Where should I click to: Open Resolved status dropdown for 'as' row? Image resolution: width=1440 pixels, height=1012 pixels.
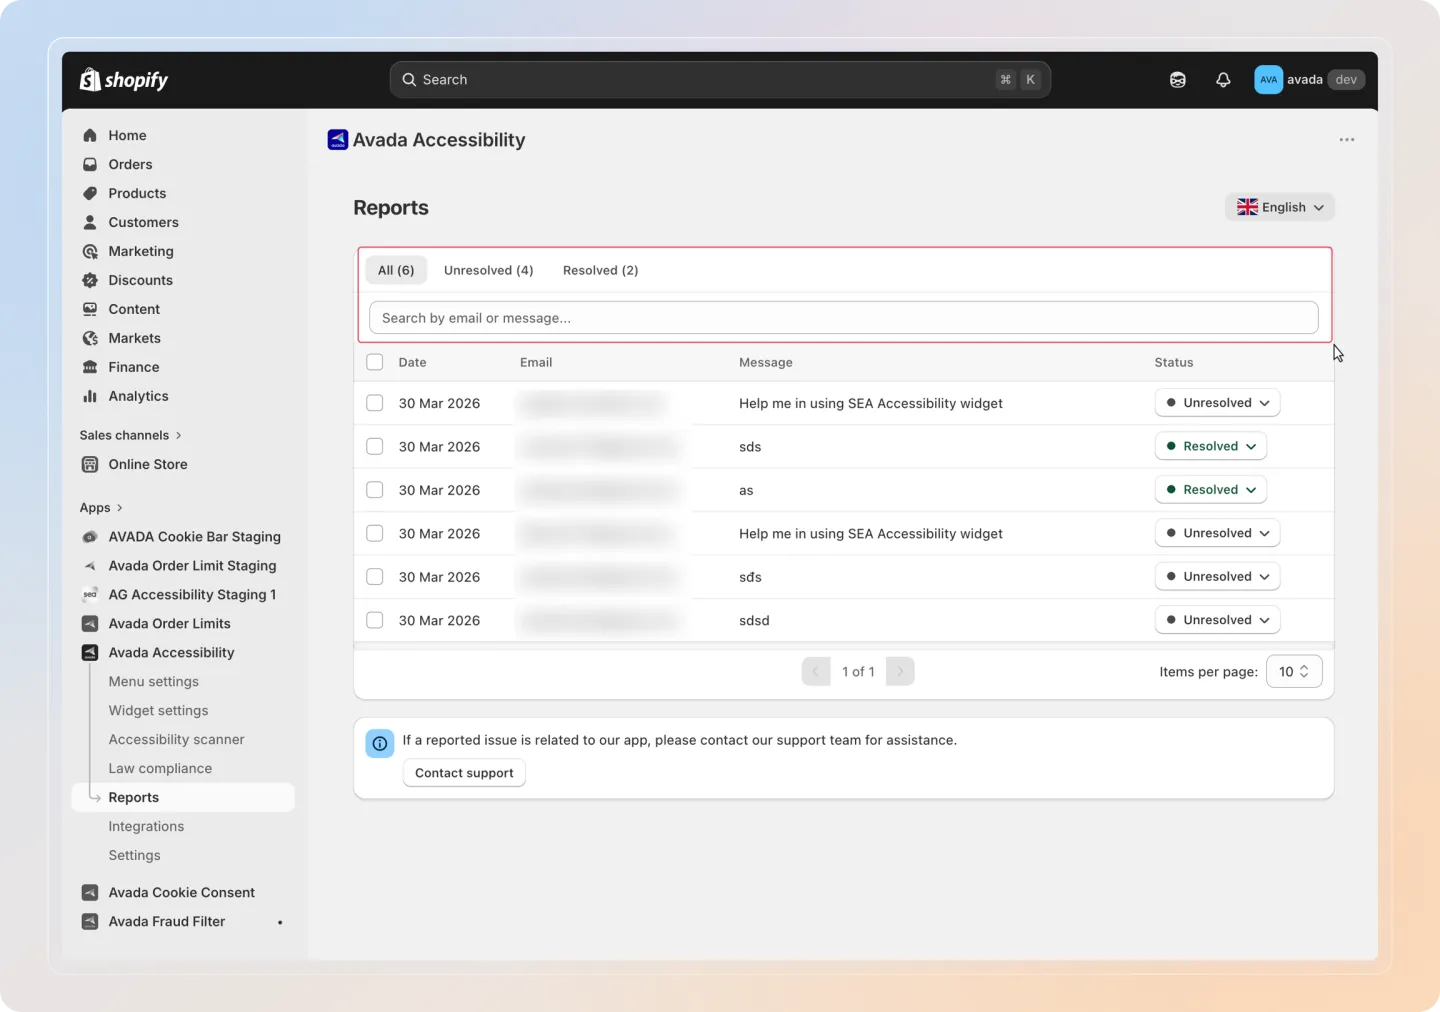click(1211, 490)
